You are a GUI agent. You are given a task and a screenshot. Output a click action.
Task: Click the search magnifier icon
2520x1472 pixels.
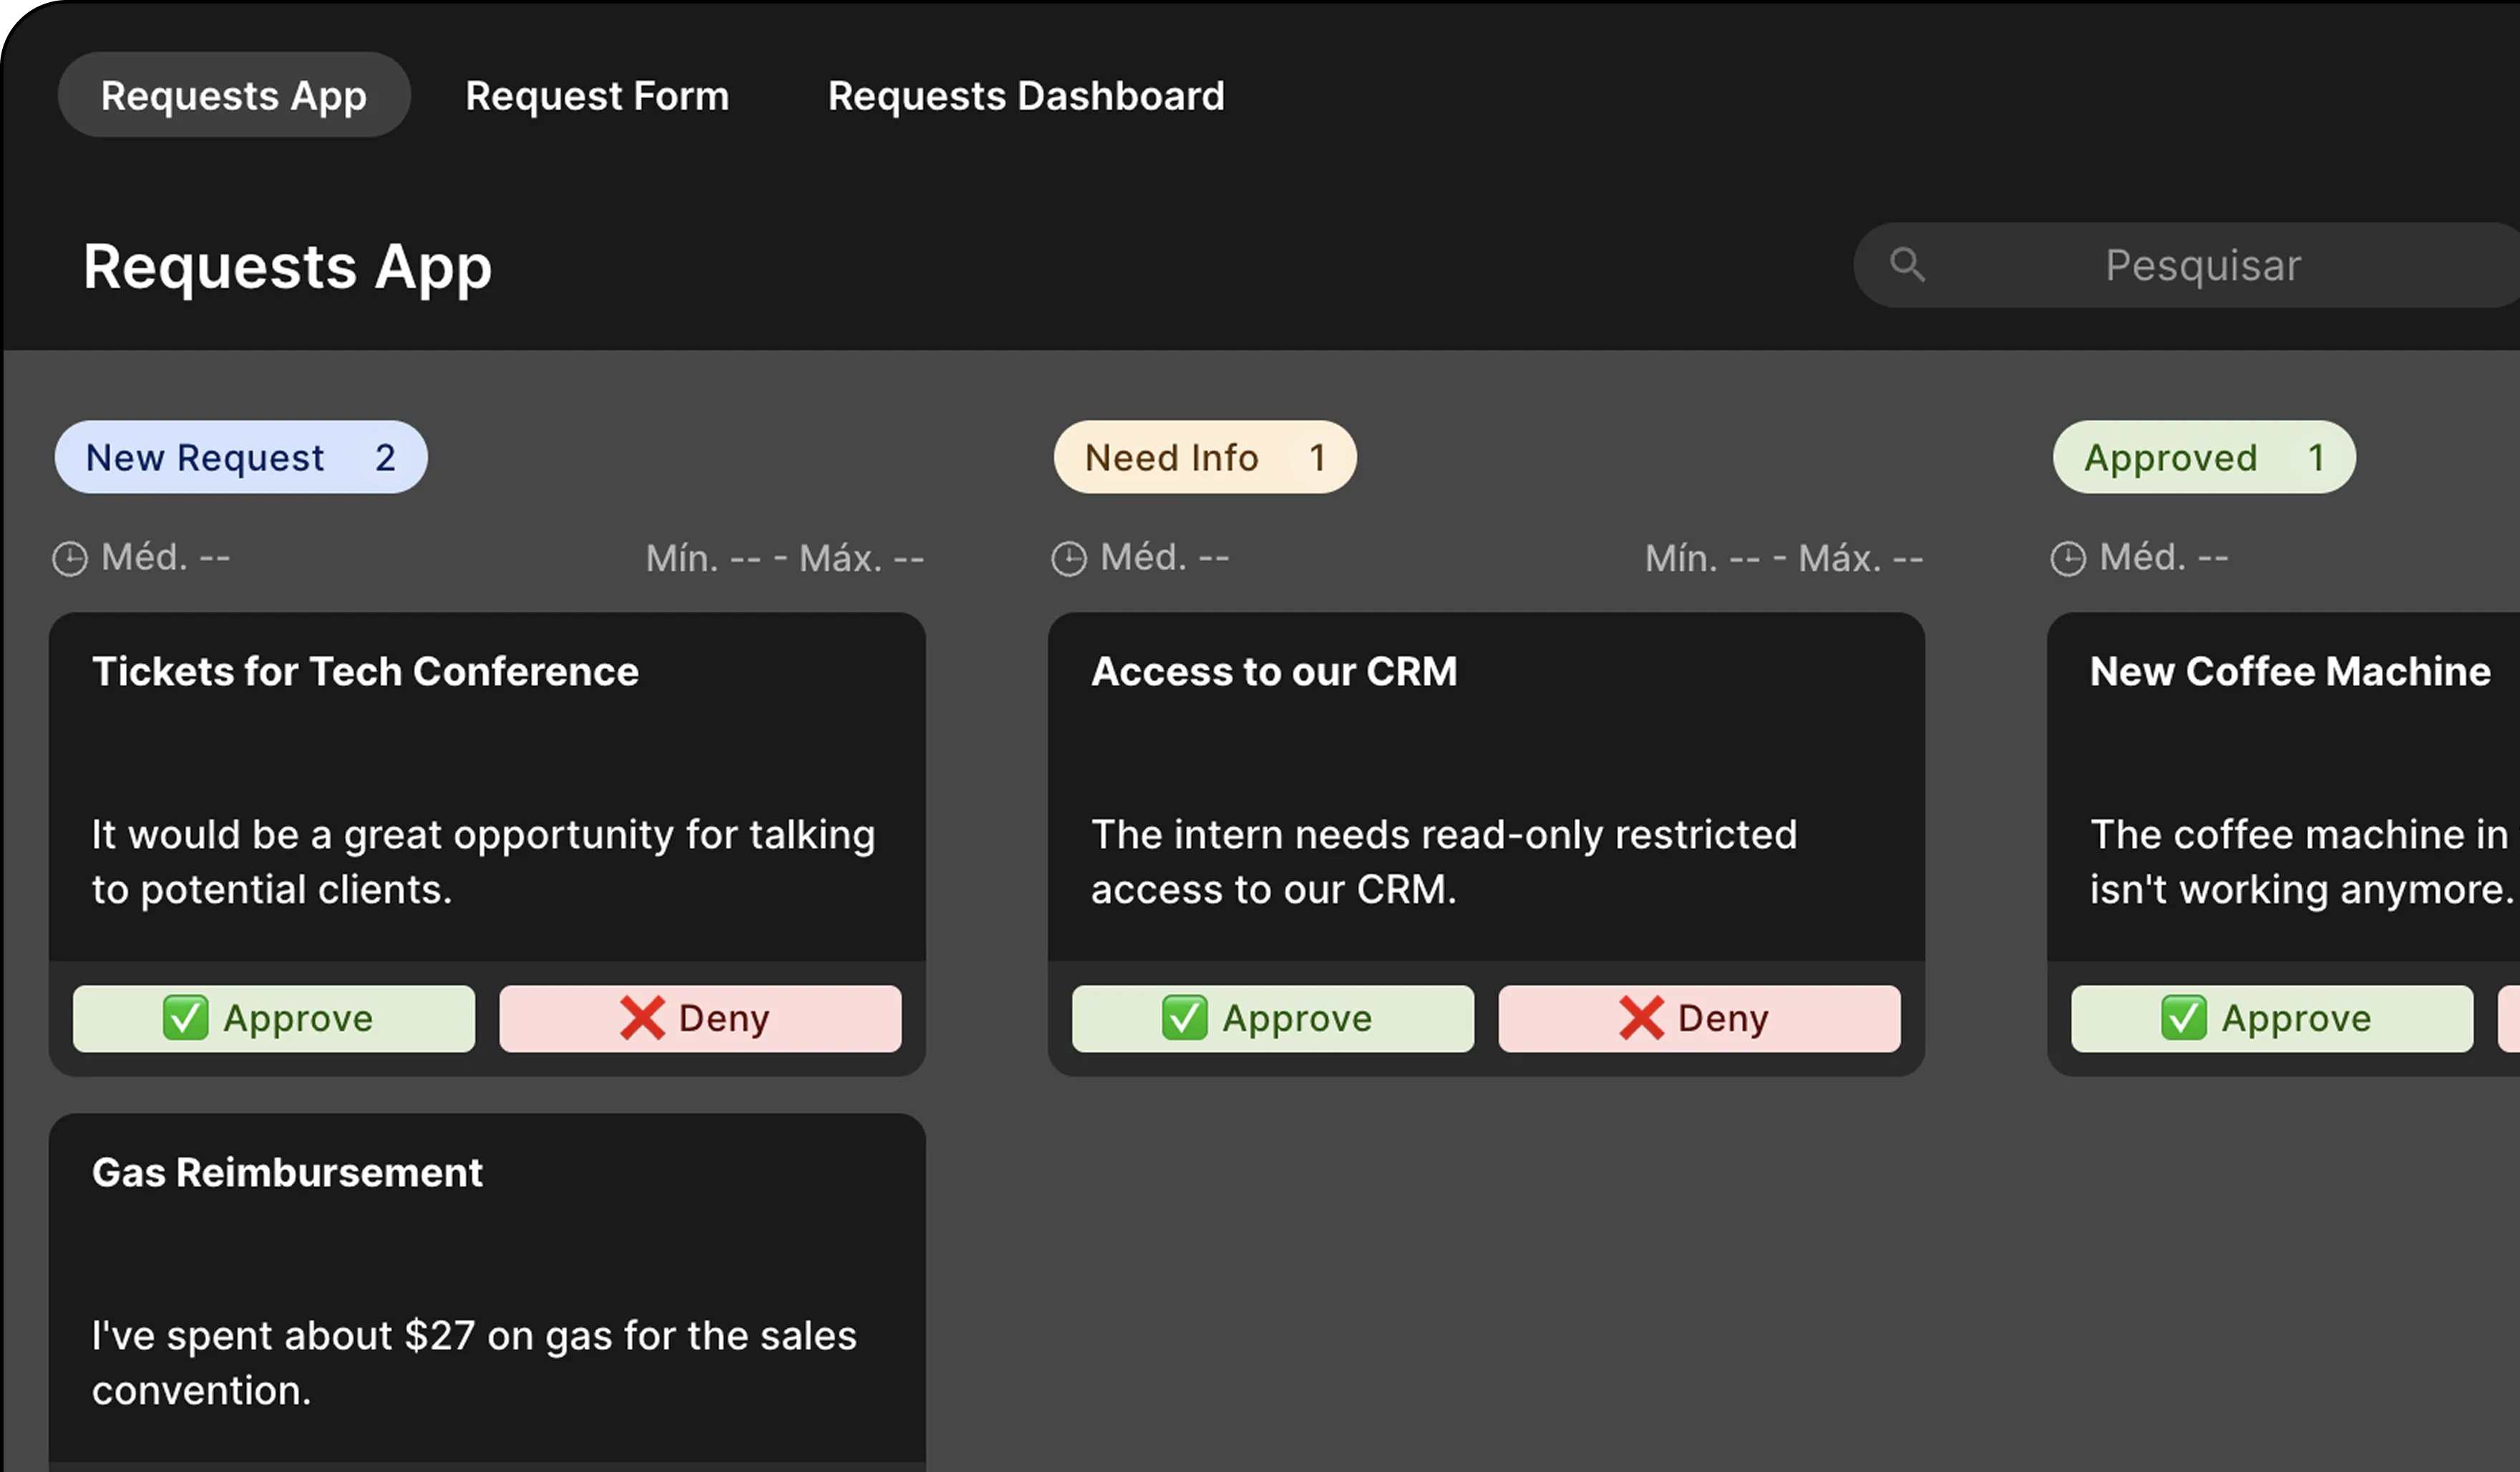tap(1908, 264)
